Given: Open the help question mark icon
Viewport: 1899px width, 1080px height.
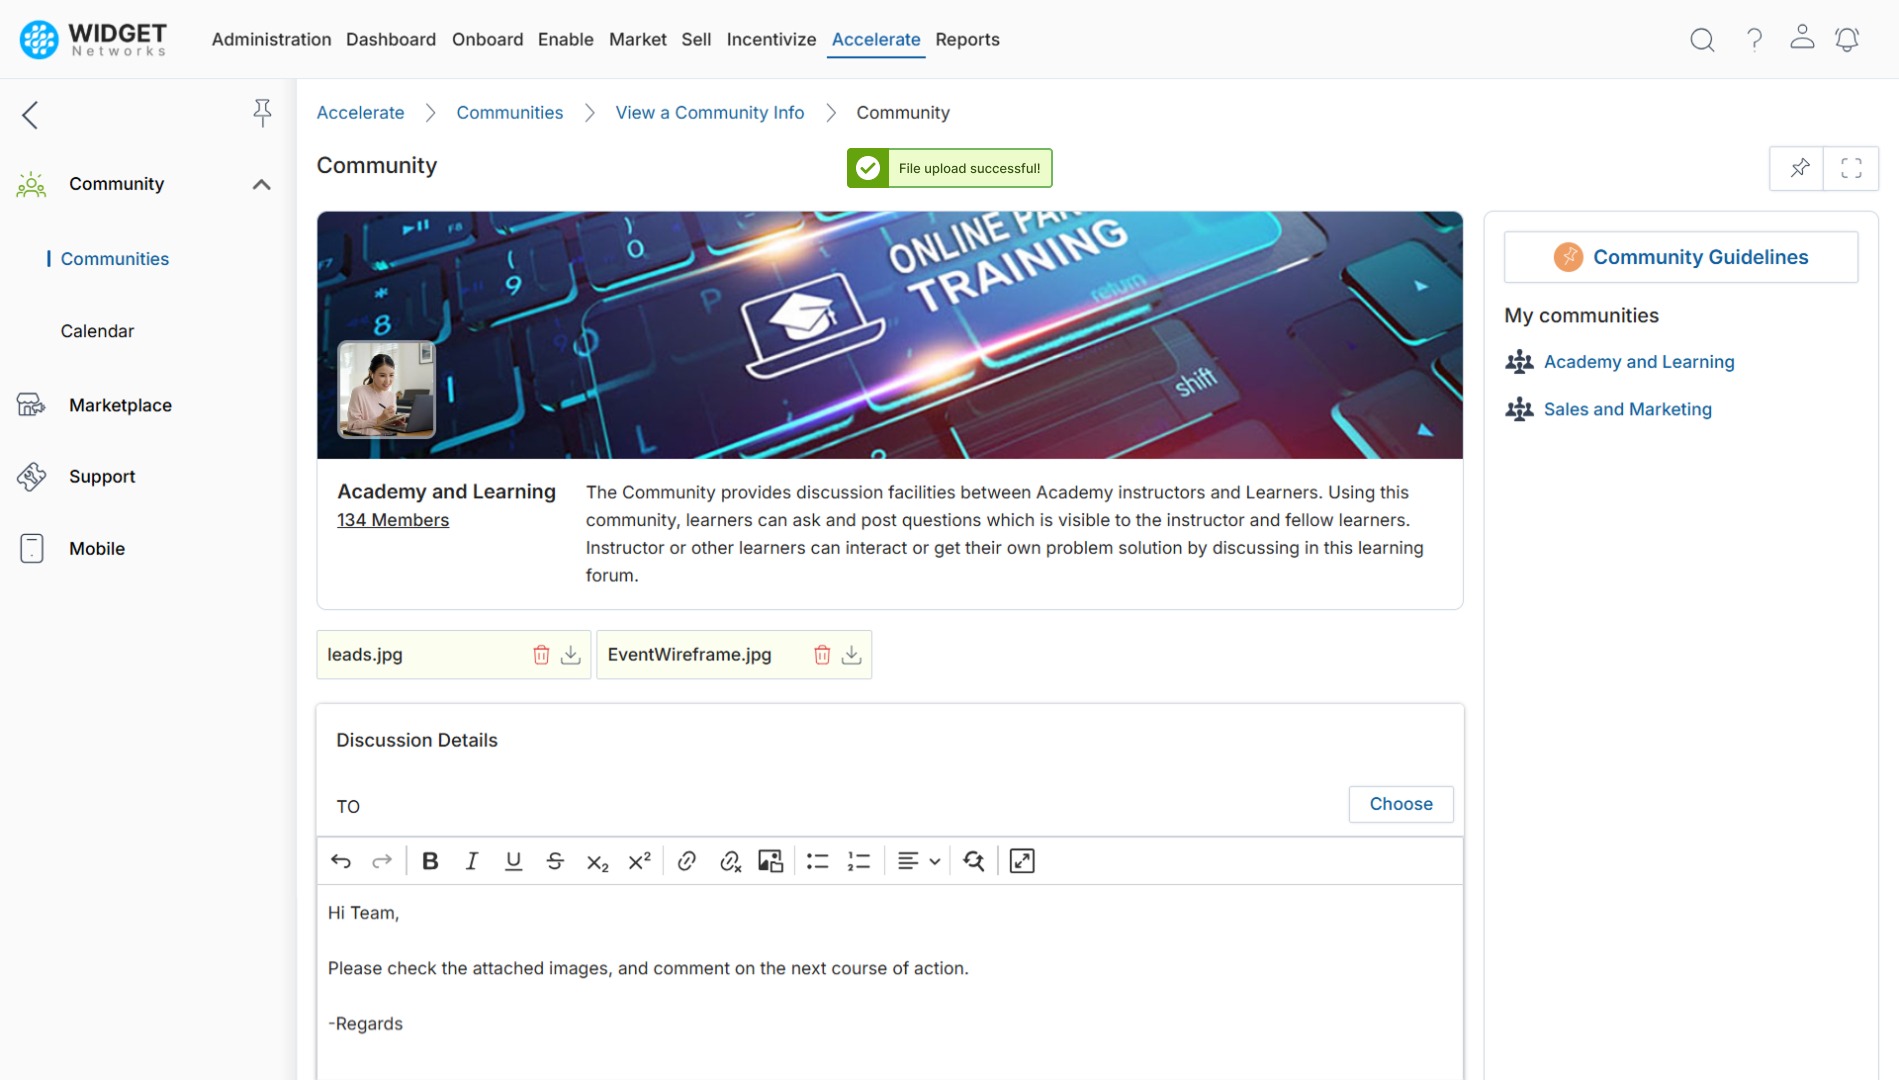Looking at the screenshot, I should [x=1754, y=39].
